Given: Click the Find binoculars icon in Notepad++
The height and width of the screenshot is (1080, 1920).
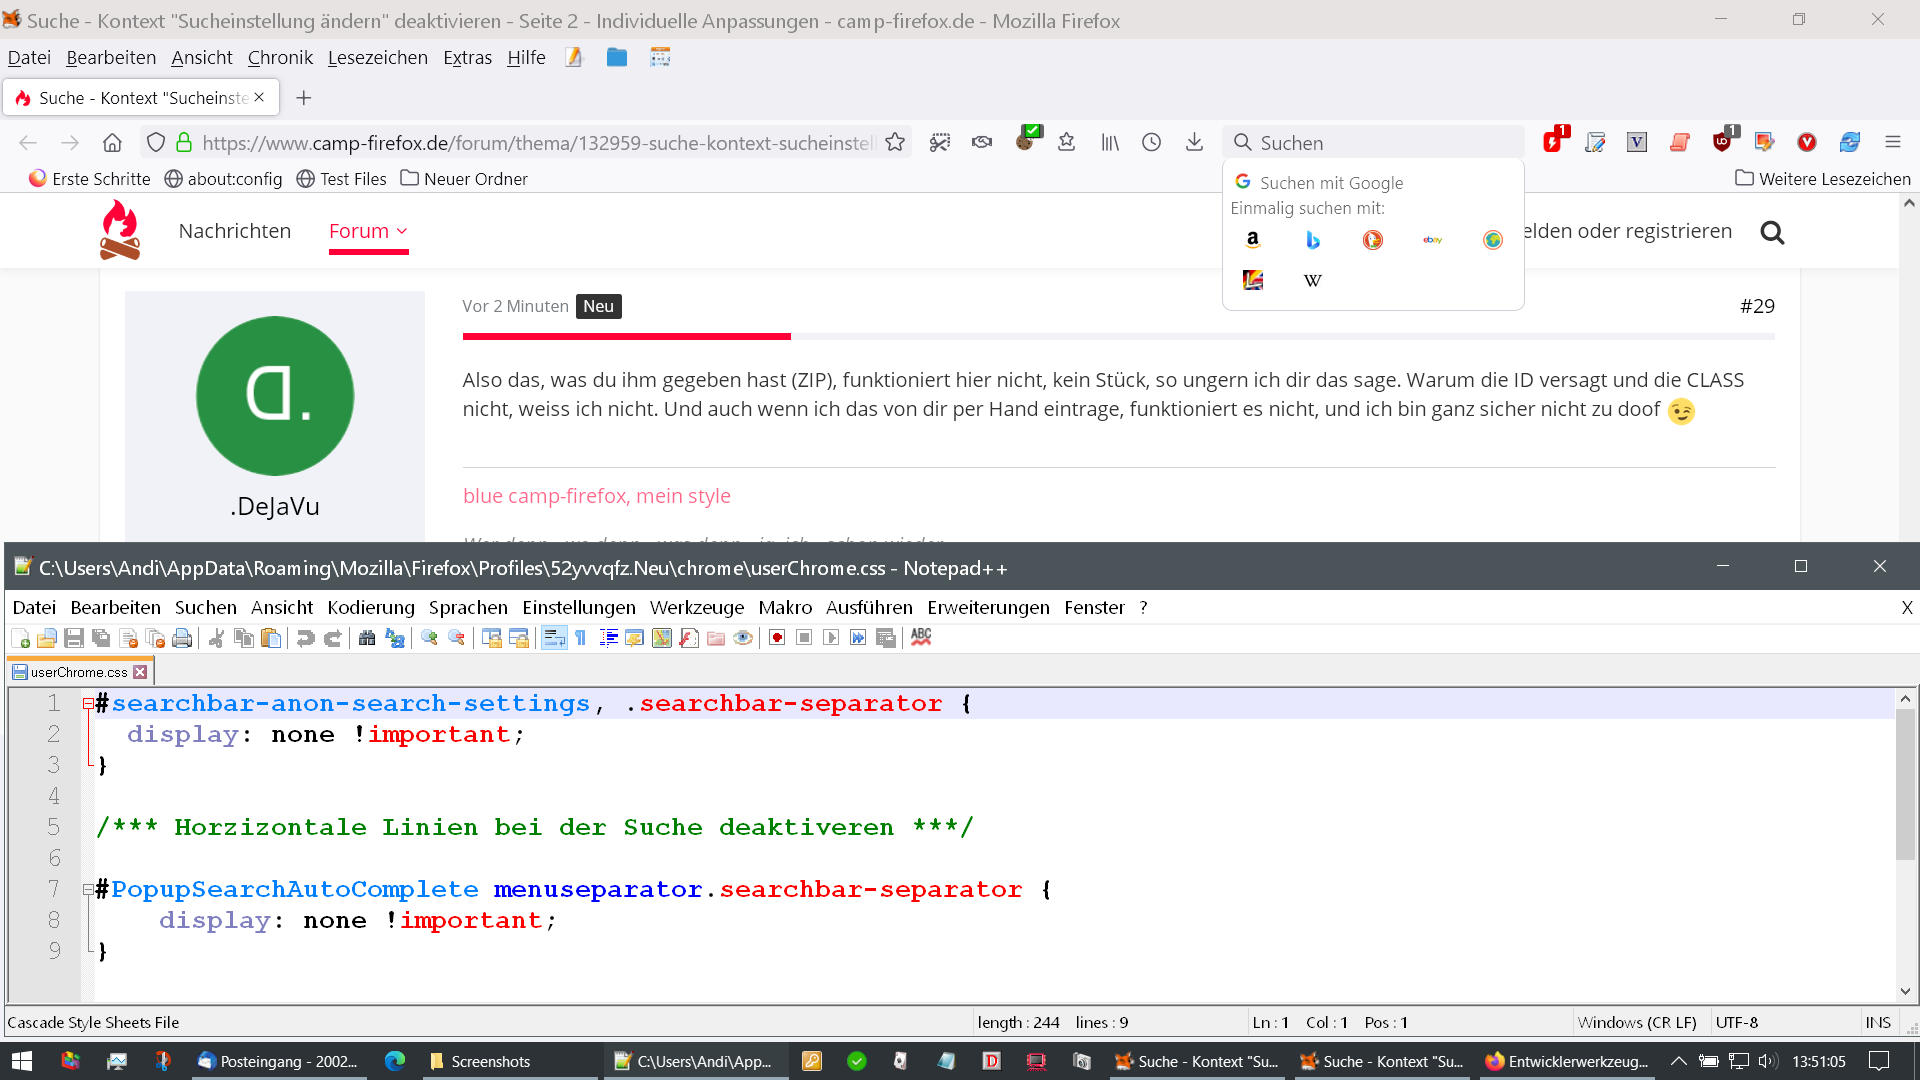Looking at the screenshot, I should [367, 638].
